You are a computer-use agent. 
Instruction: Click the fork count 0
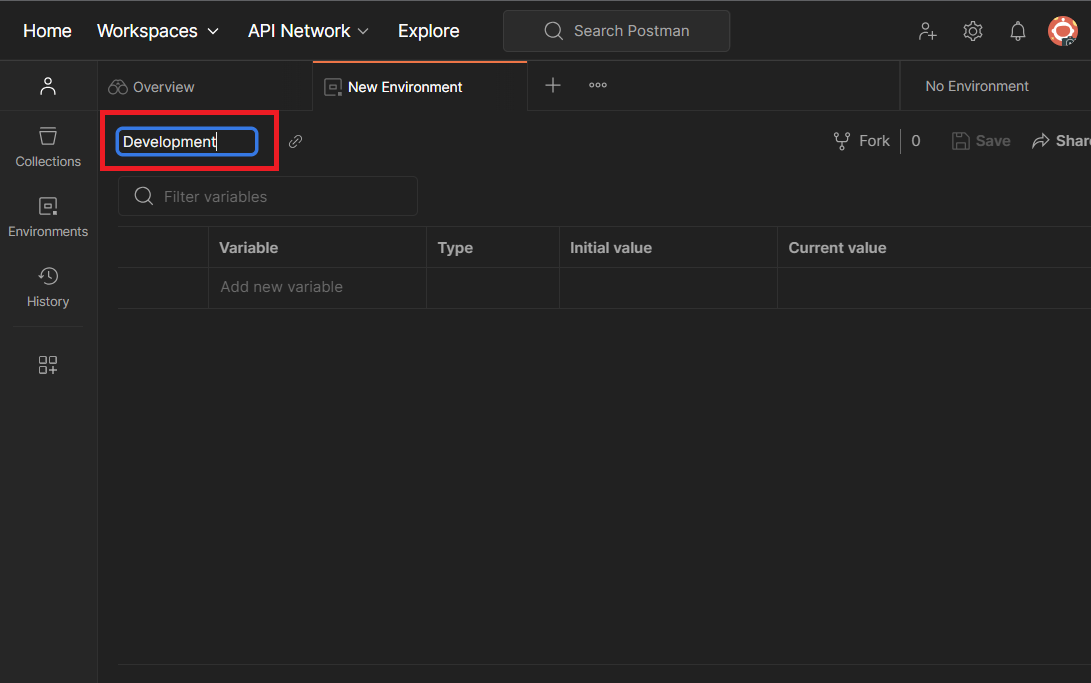click(x=916, y=141)
